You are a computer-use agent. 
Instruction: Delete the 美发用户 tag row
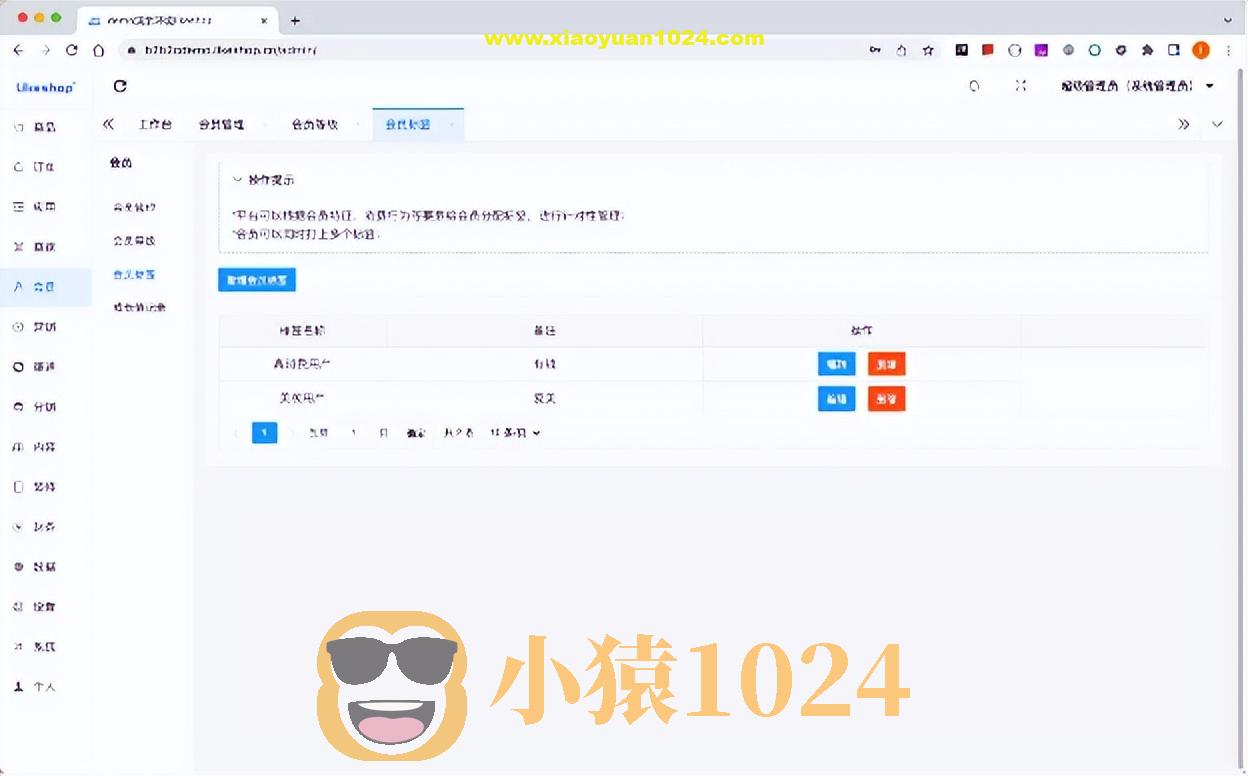pyautogui.click(x=885, y=398)
